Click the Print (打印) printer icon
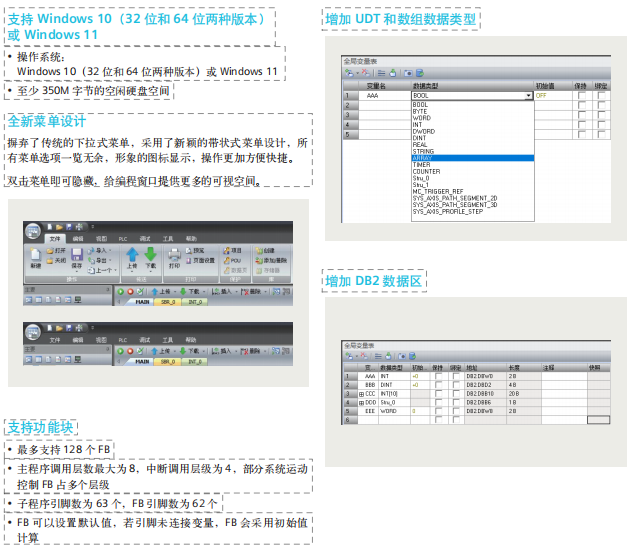The width and height of the screenshot is (640, 552). click(x=175, y=255)
